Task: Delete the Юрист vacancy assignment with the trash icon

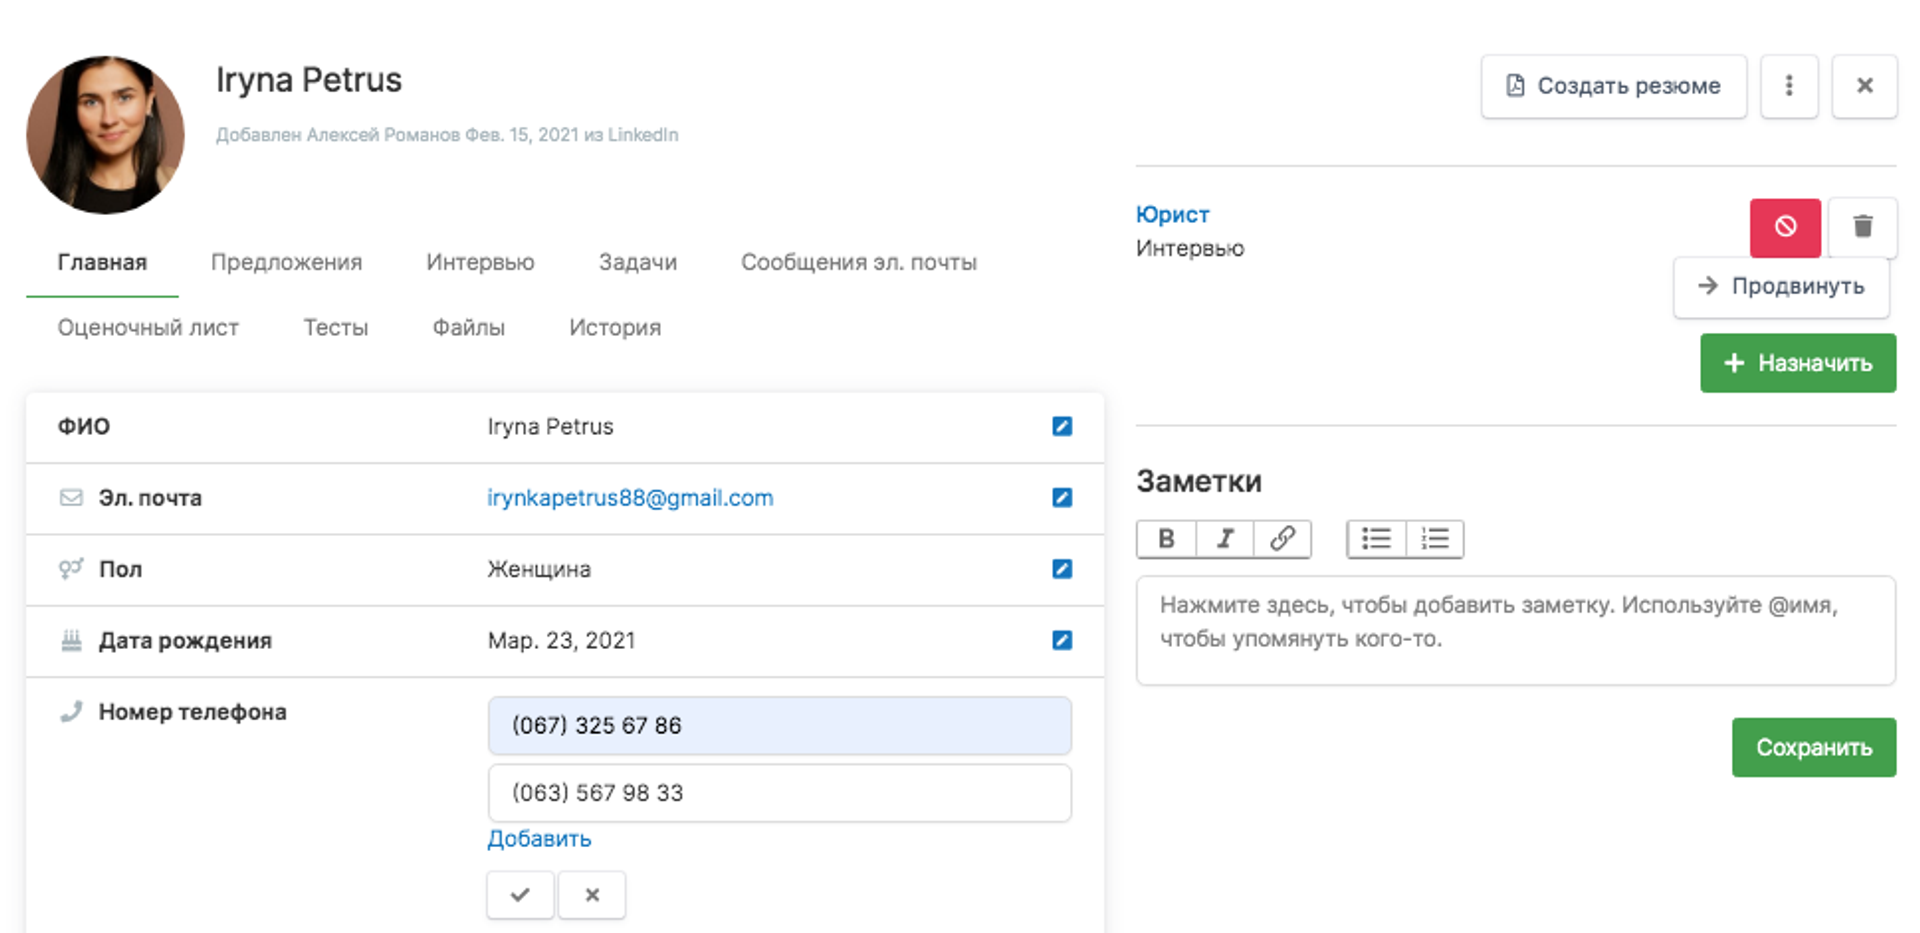Action: (x=1862, y=227)
